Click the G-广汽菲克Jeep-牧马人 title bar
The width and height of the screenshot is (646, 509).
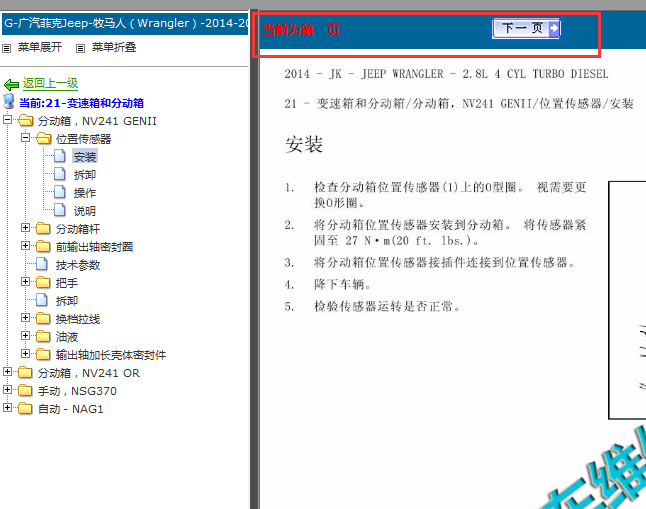(x=125, y=23)
